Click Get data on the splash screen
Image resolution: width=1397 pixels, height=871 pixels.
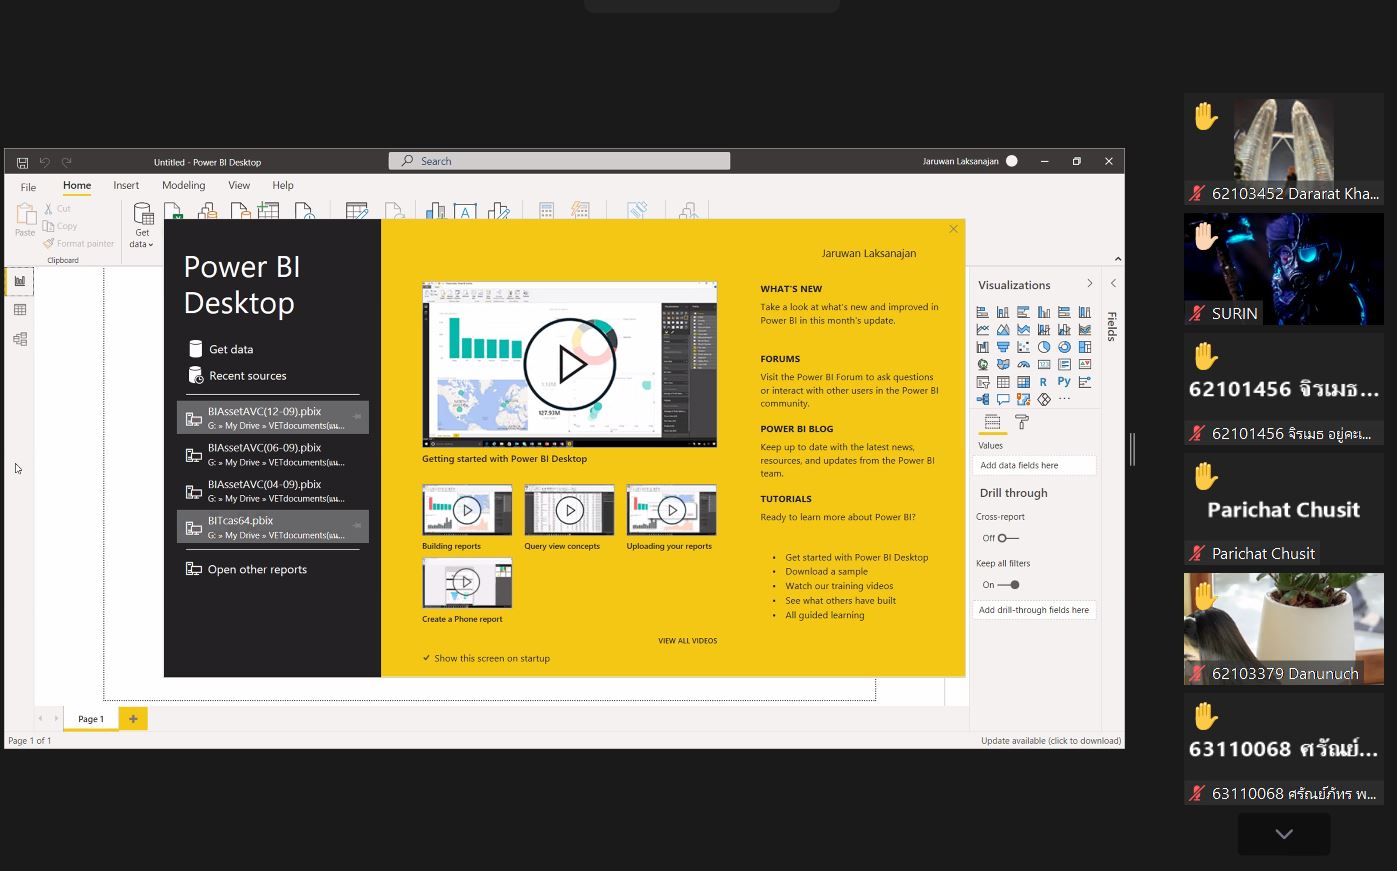221,349
